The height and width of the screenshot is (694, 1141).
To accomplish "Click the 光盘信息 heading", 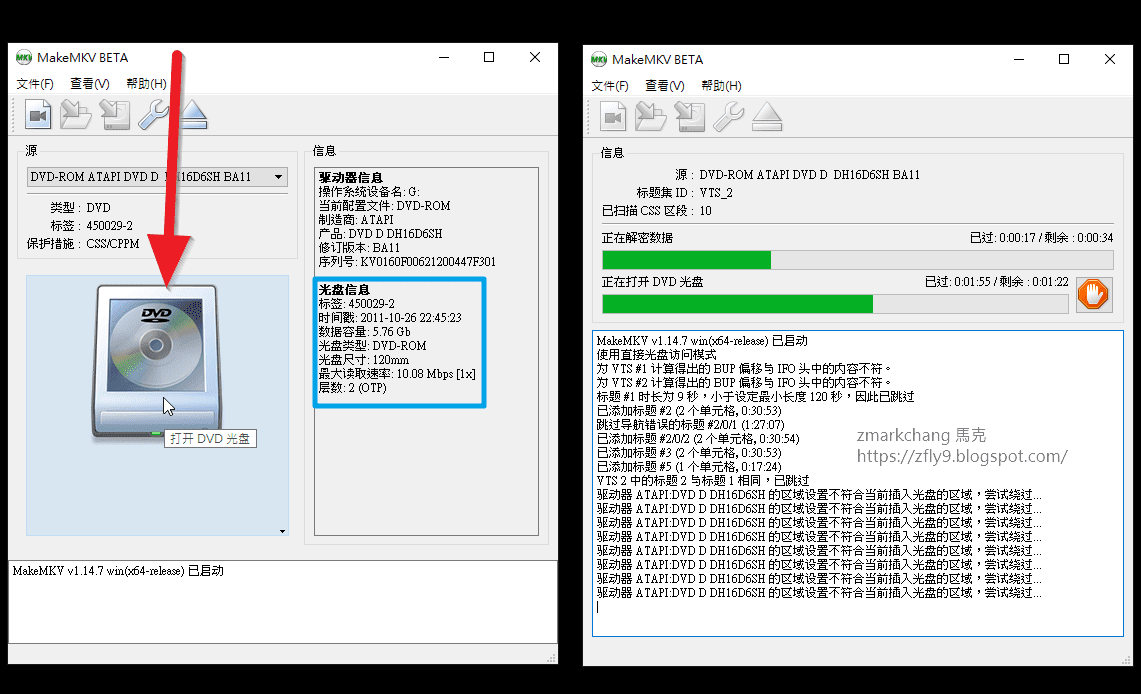I will tap(343, 290).
